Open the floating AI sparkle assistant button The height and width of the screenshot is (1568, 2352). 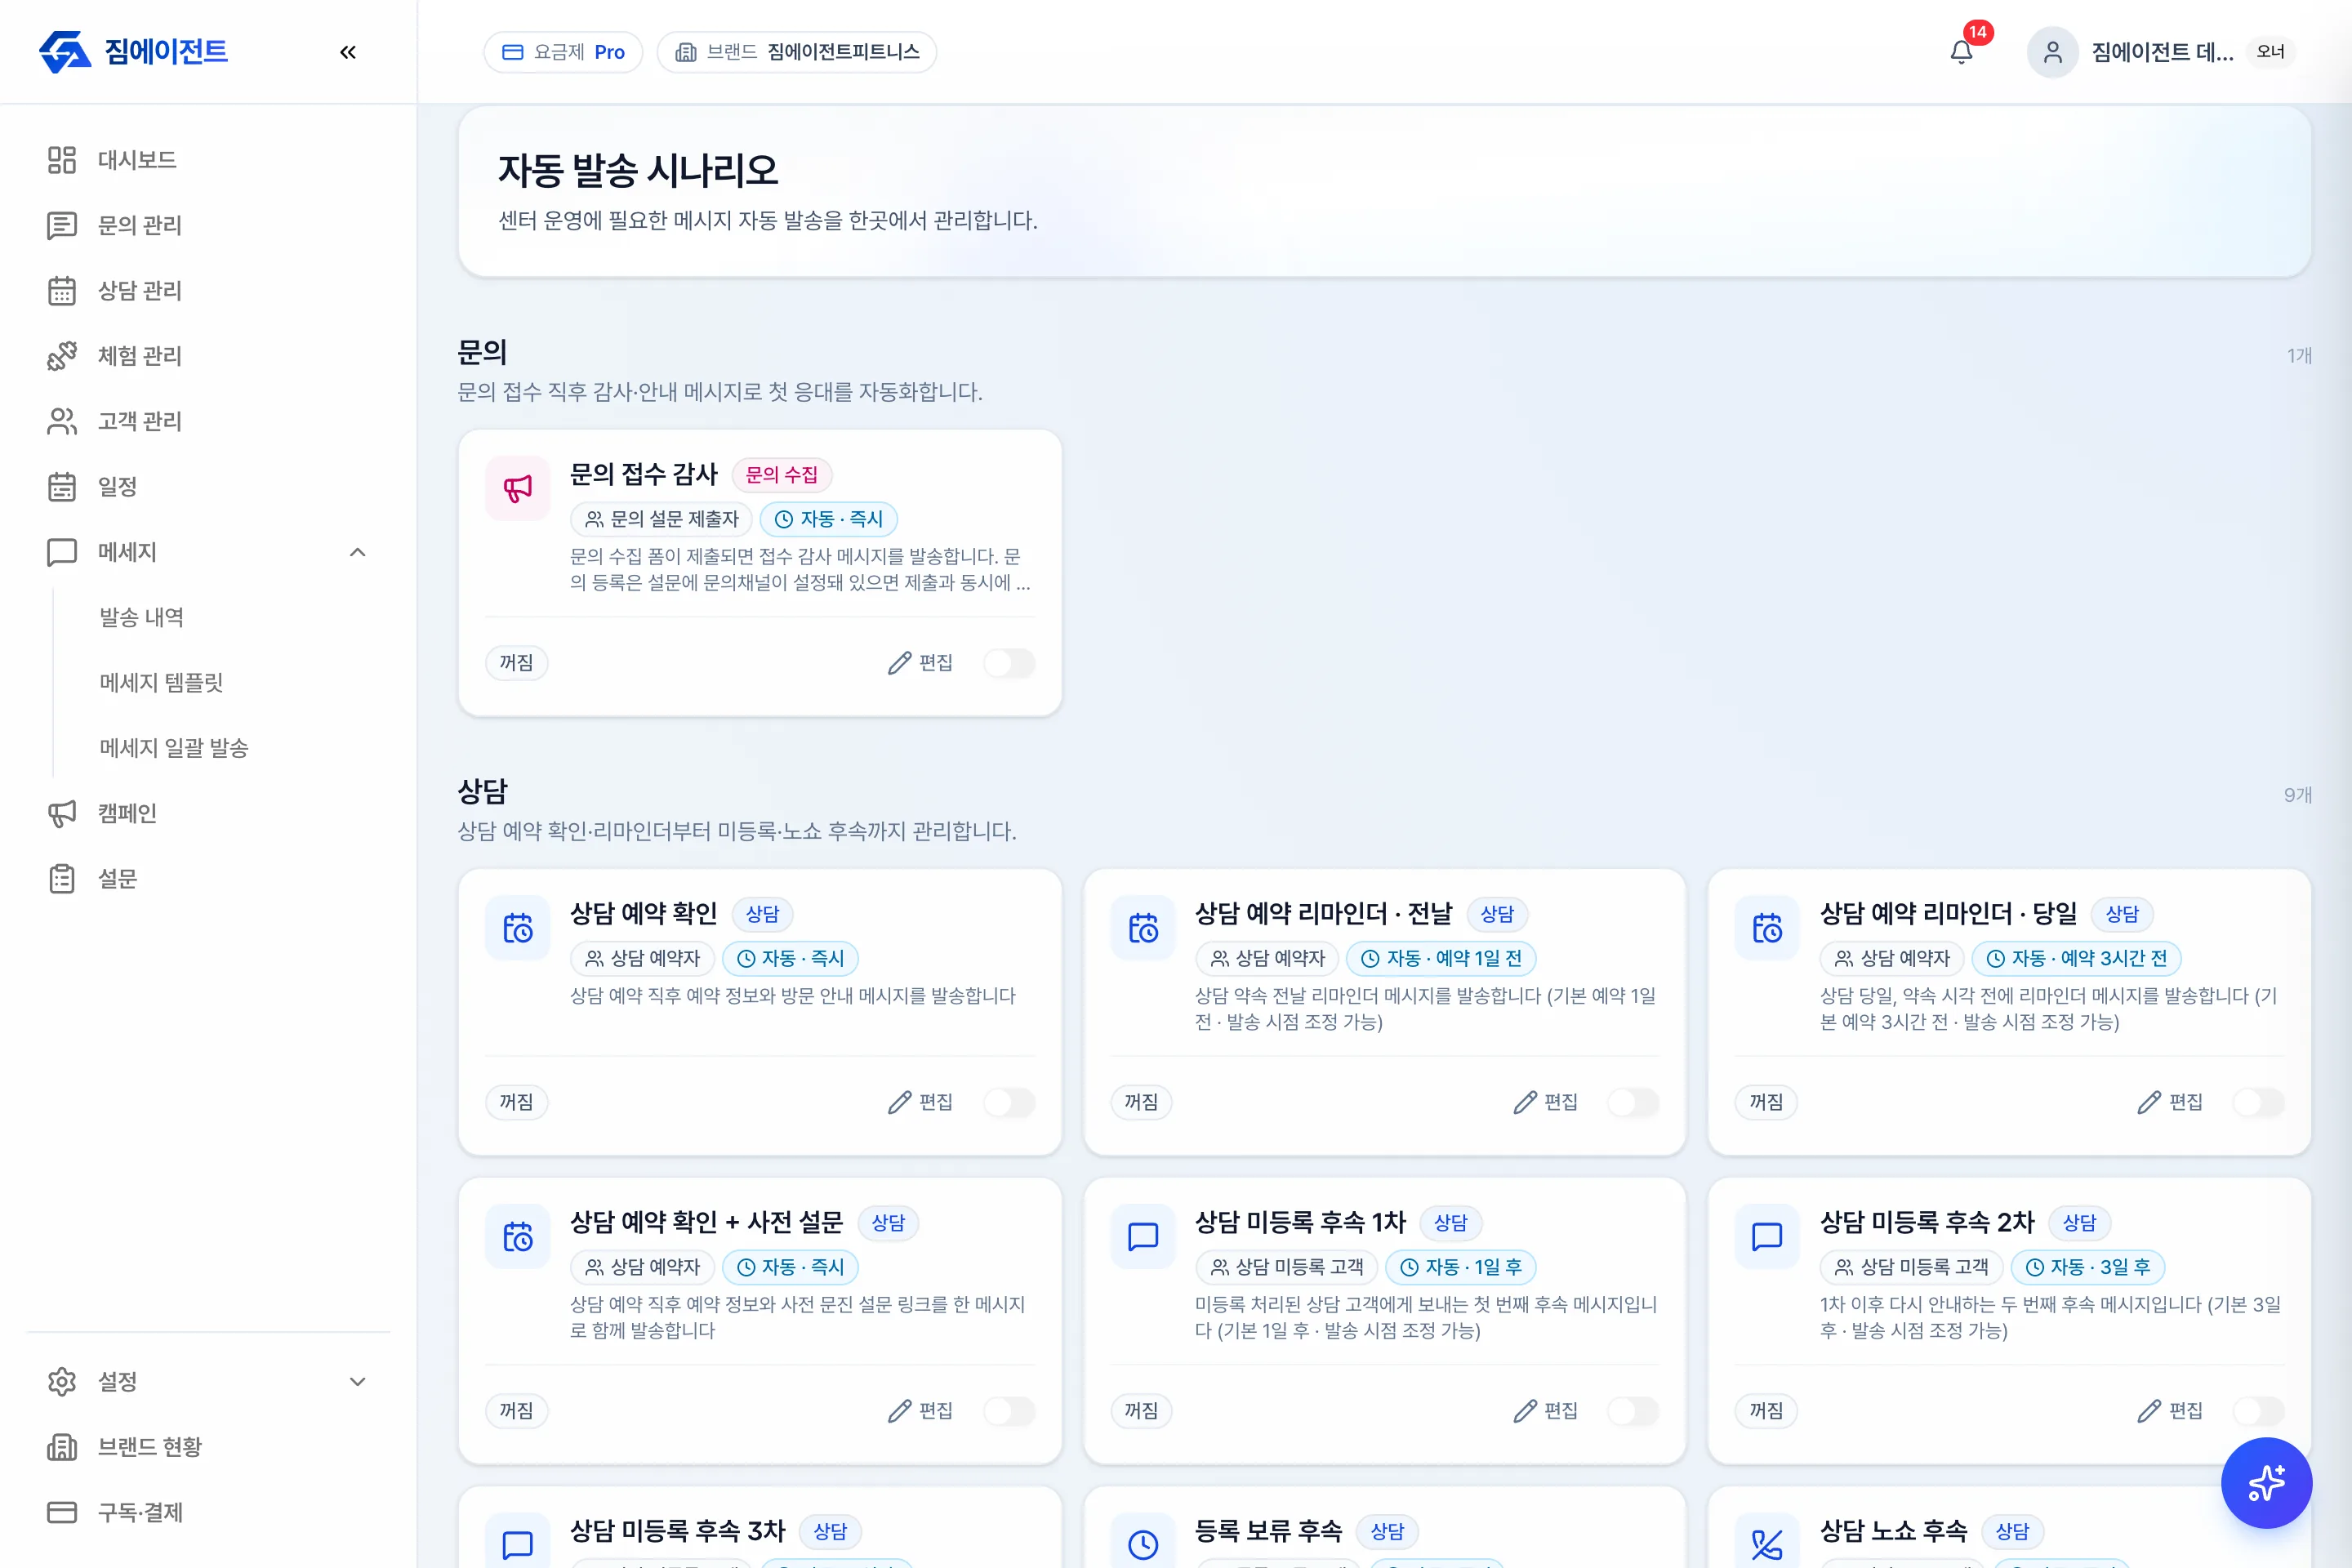point(2266,1482)
